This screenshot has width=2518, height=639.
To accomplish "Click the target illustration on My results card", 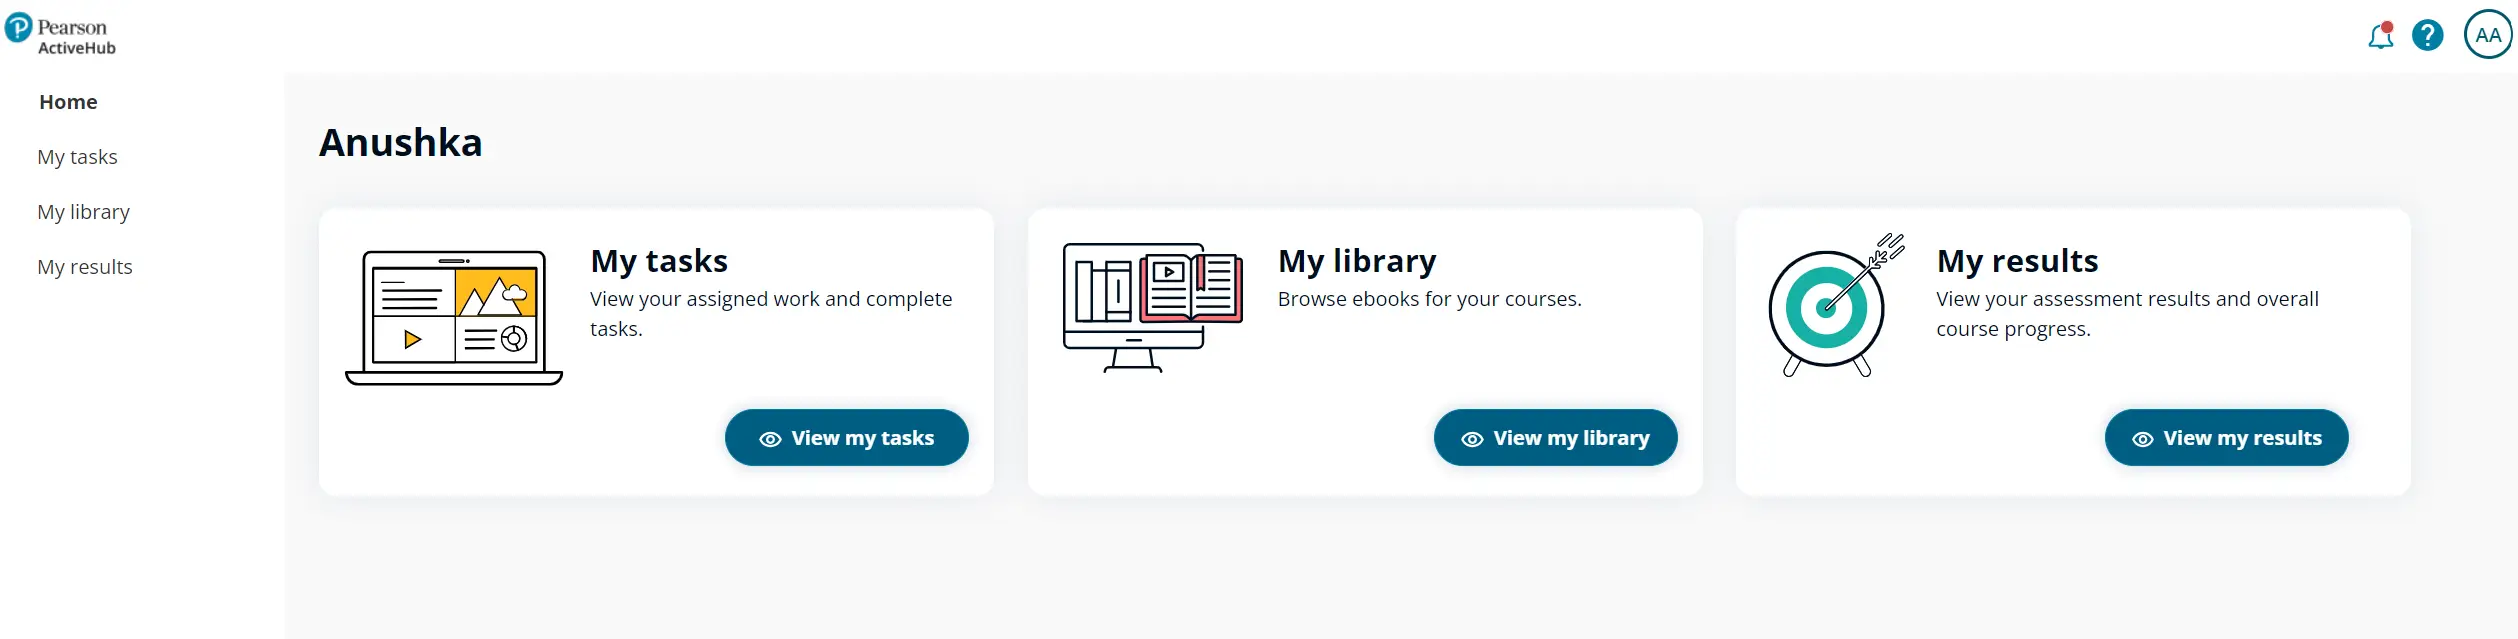I will coord(1834,307).
